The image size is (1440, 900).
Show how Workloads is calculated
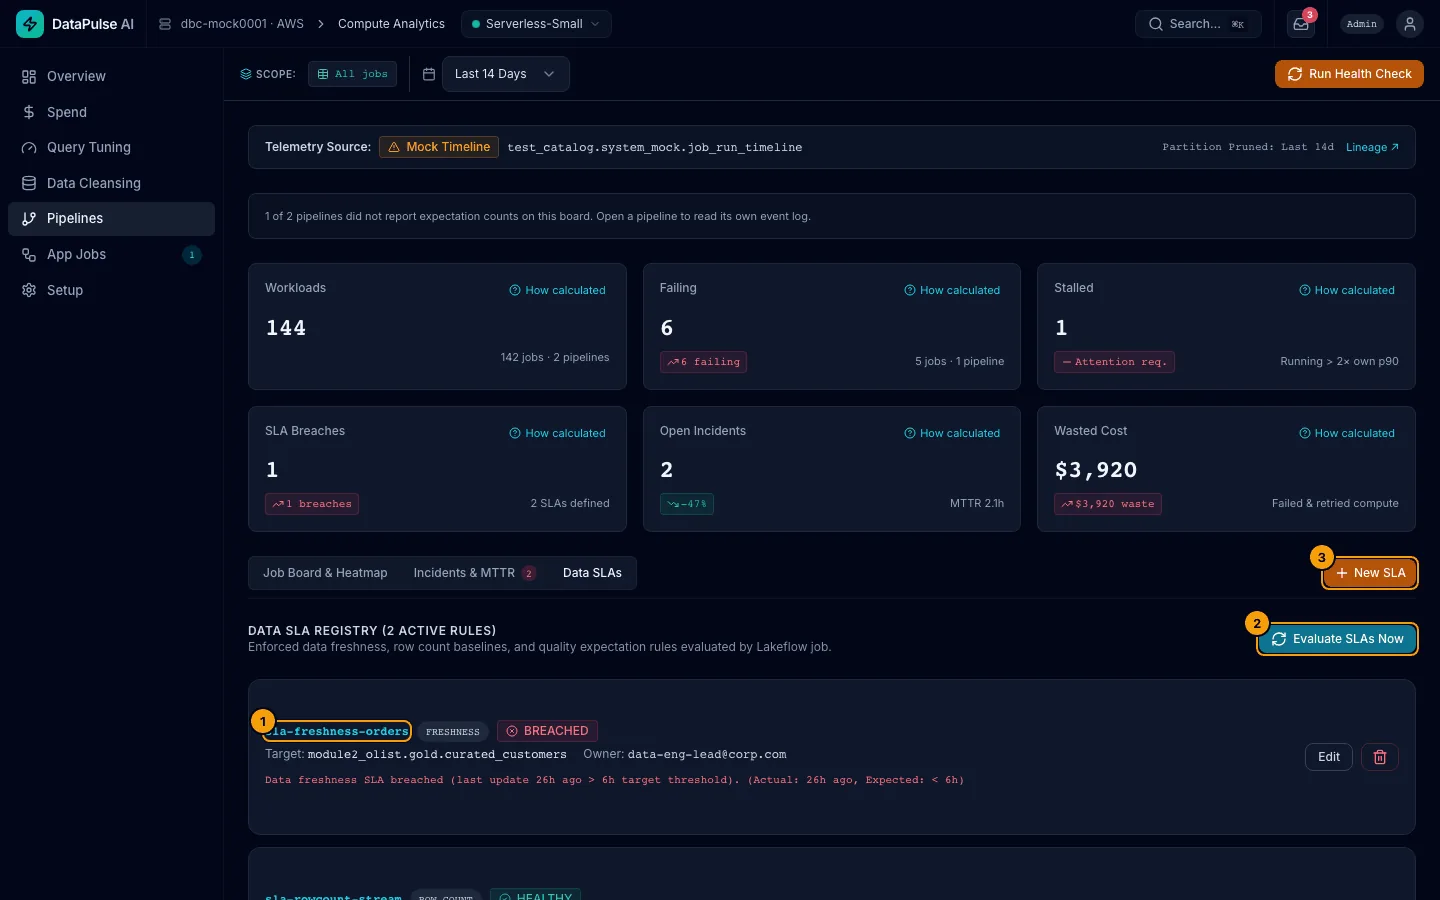pyautogui.click(x=558, y=290)
